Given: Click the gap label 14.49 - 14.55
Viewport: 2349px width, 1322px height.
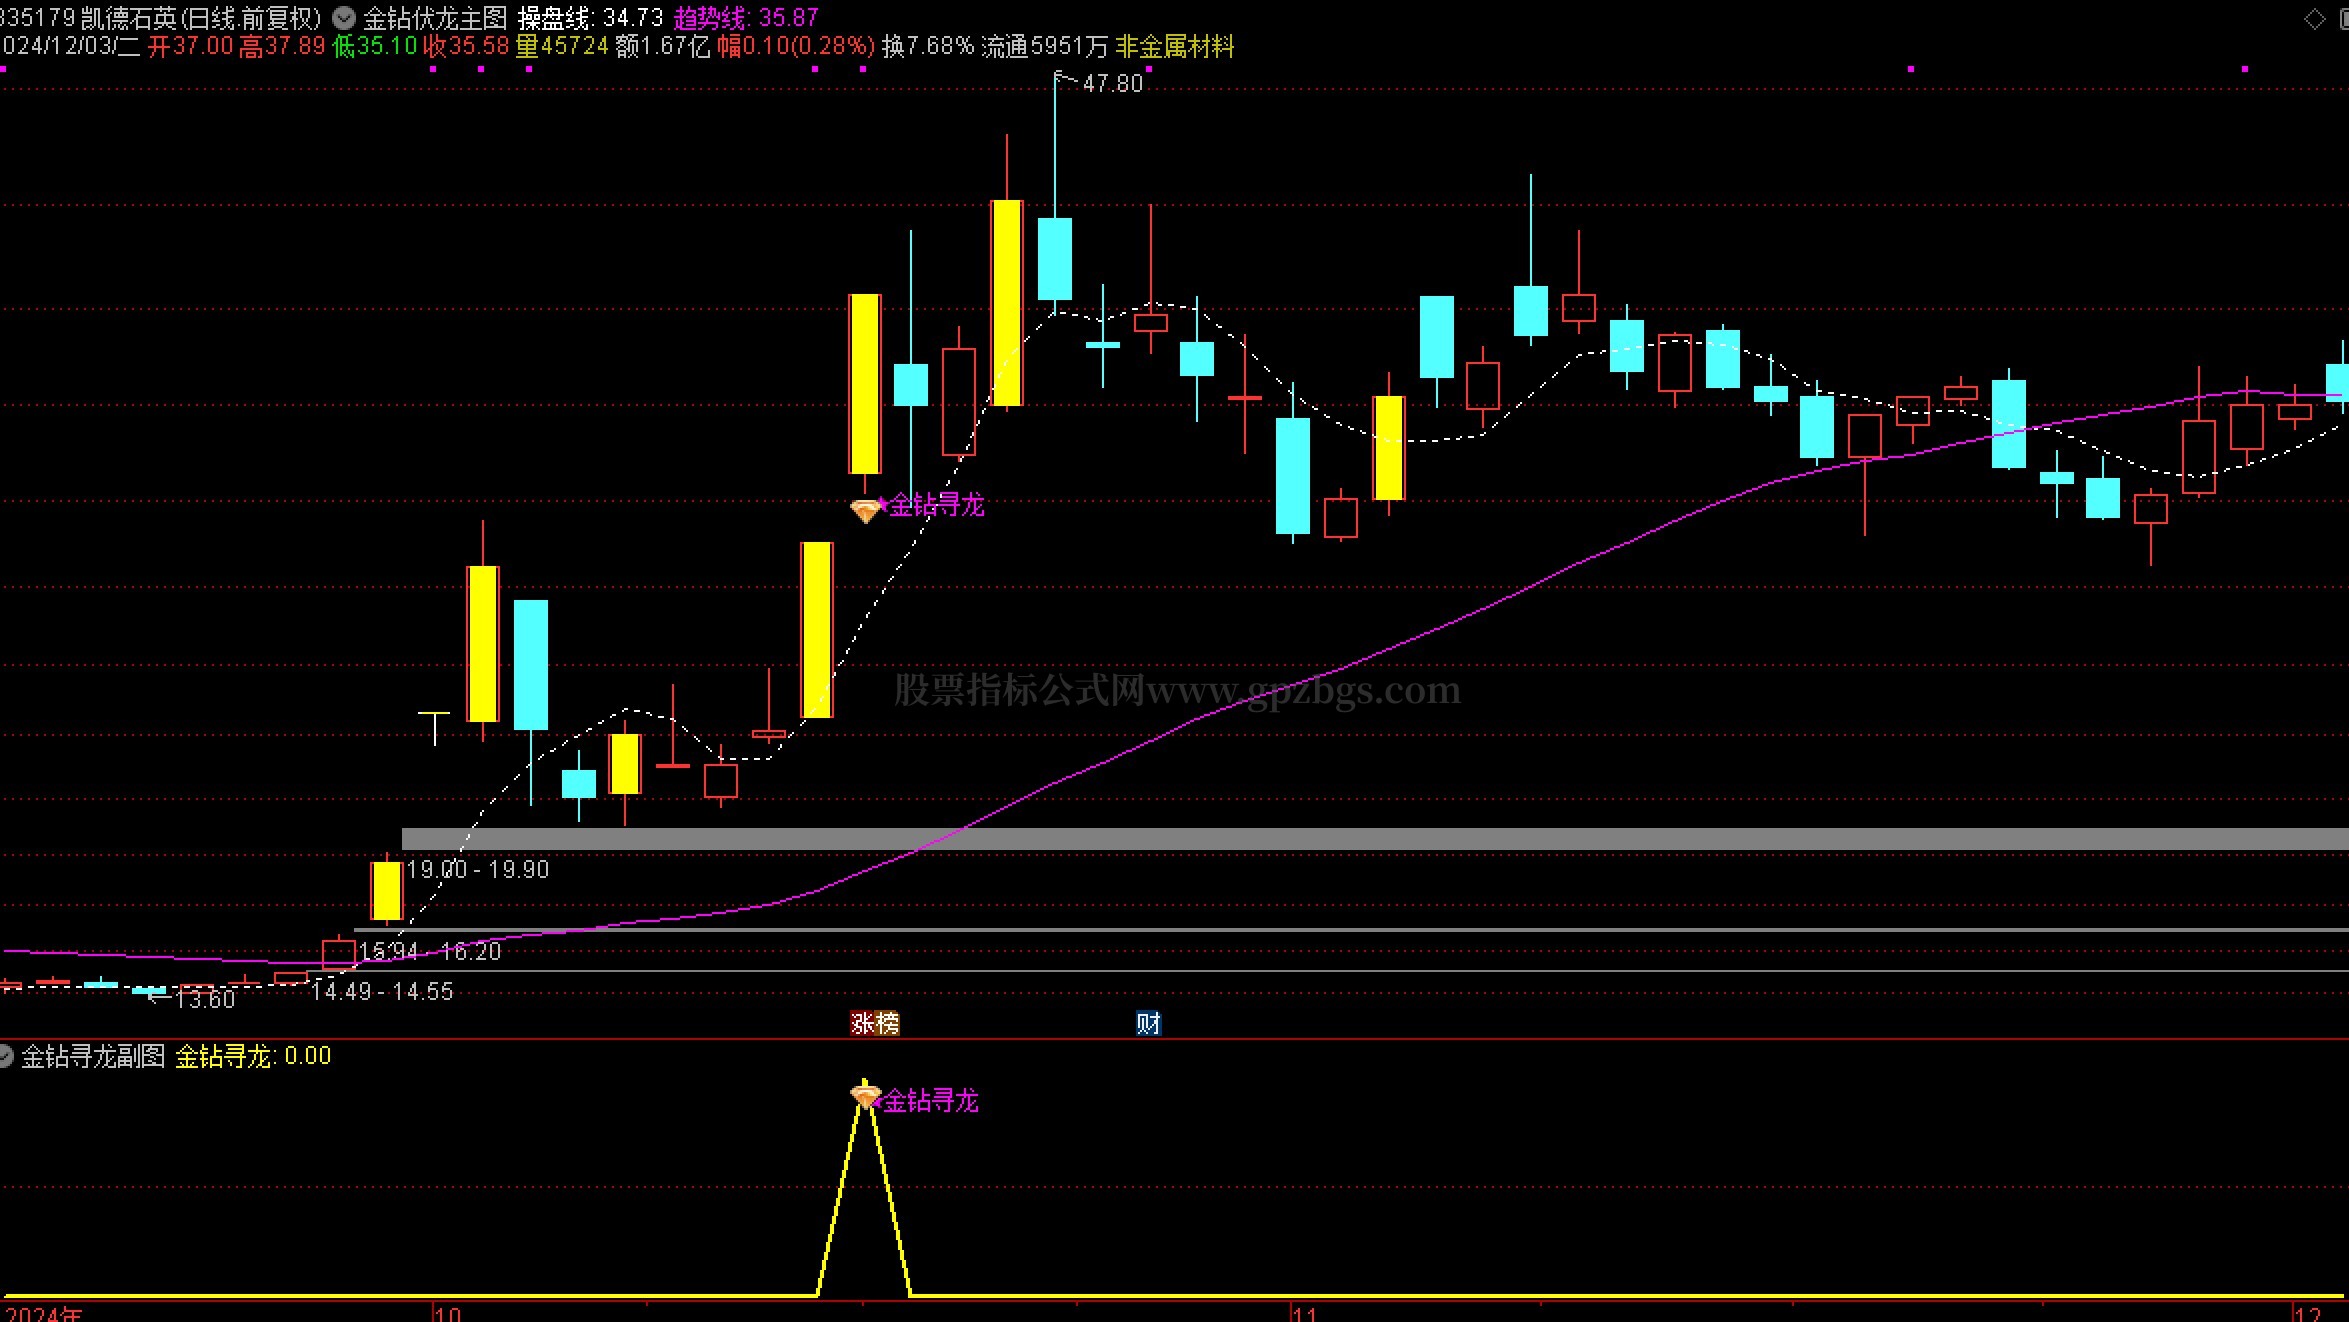Looking at the screenshot, I should (382, 991).
